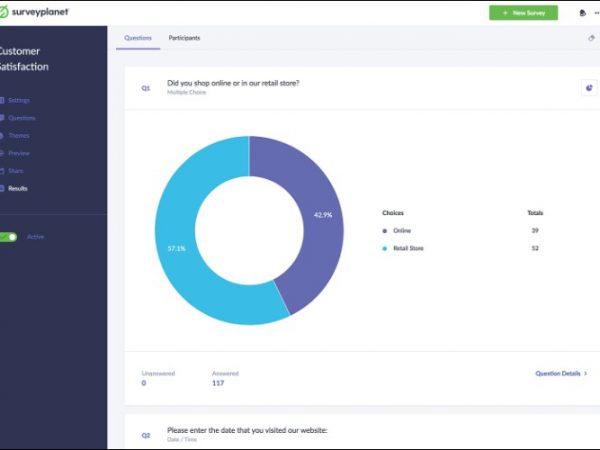
Task: Open Share in the sidebar
Action: pyautogui.click(x=16, y=170)
